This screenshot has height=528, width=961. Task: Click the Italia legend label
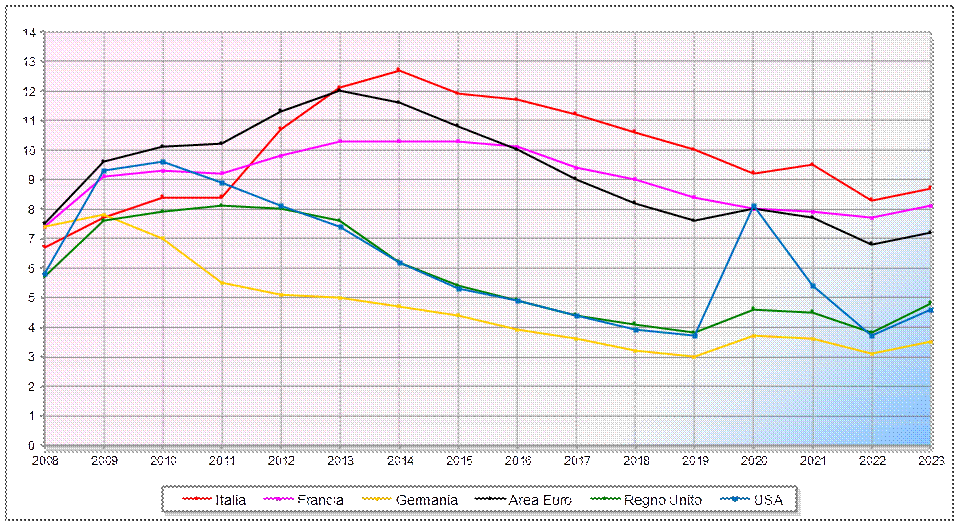coord(230,500)
